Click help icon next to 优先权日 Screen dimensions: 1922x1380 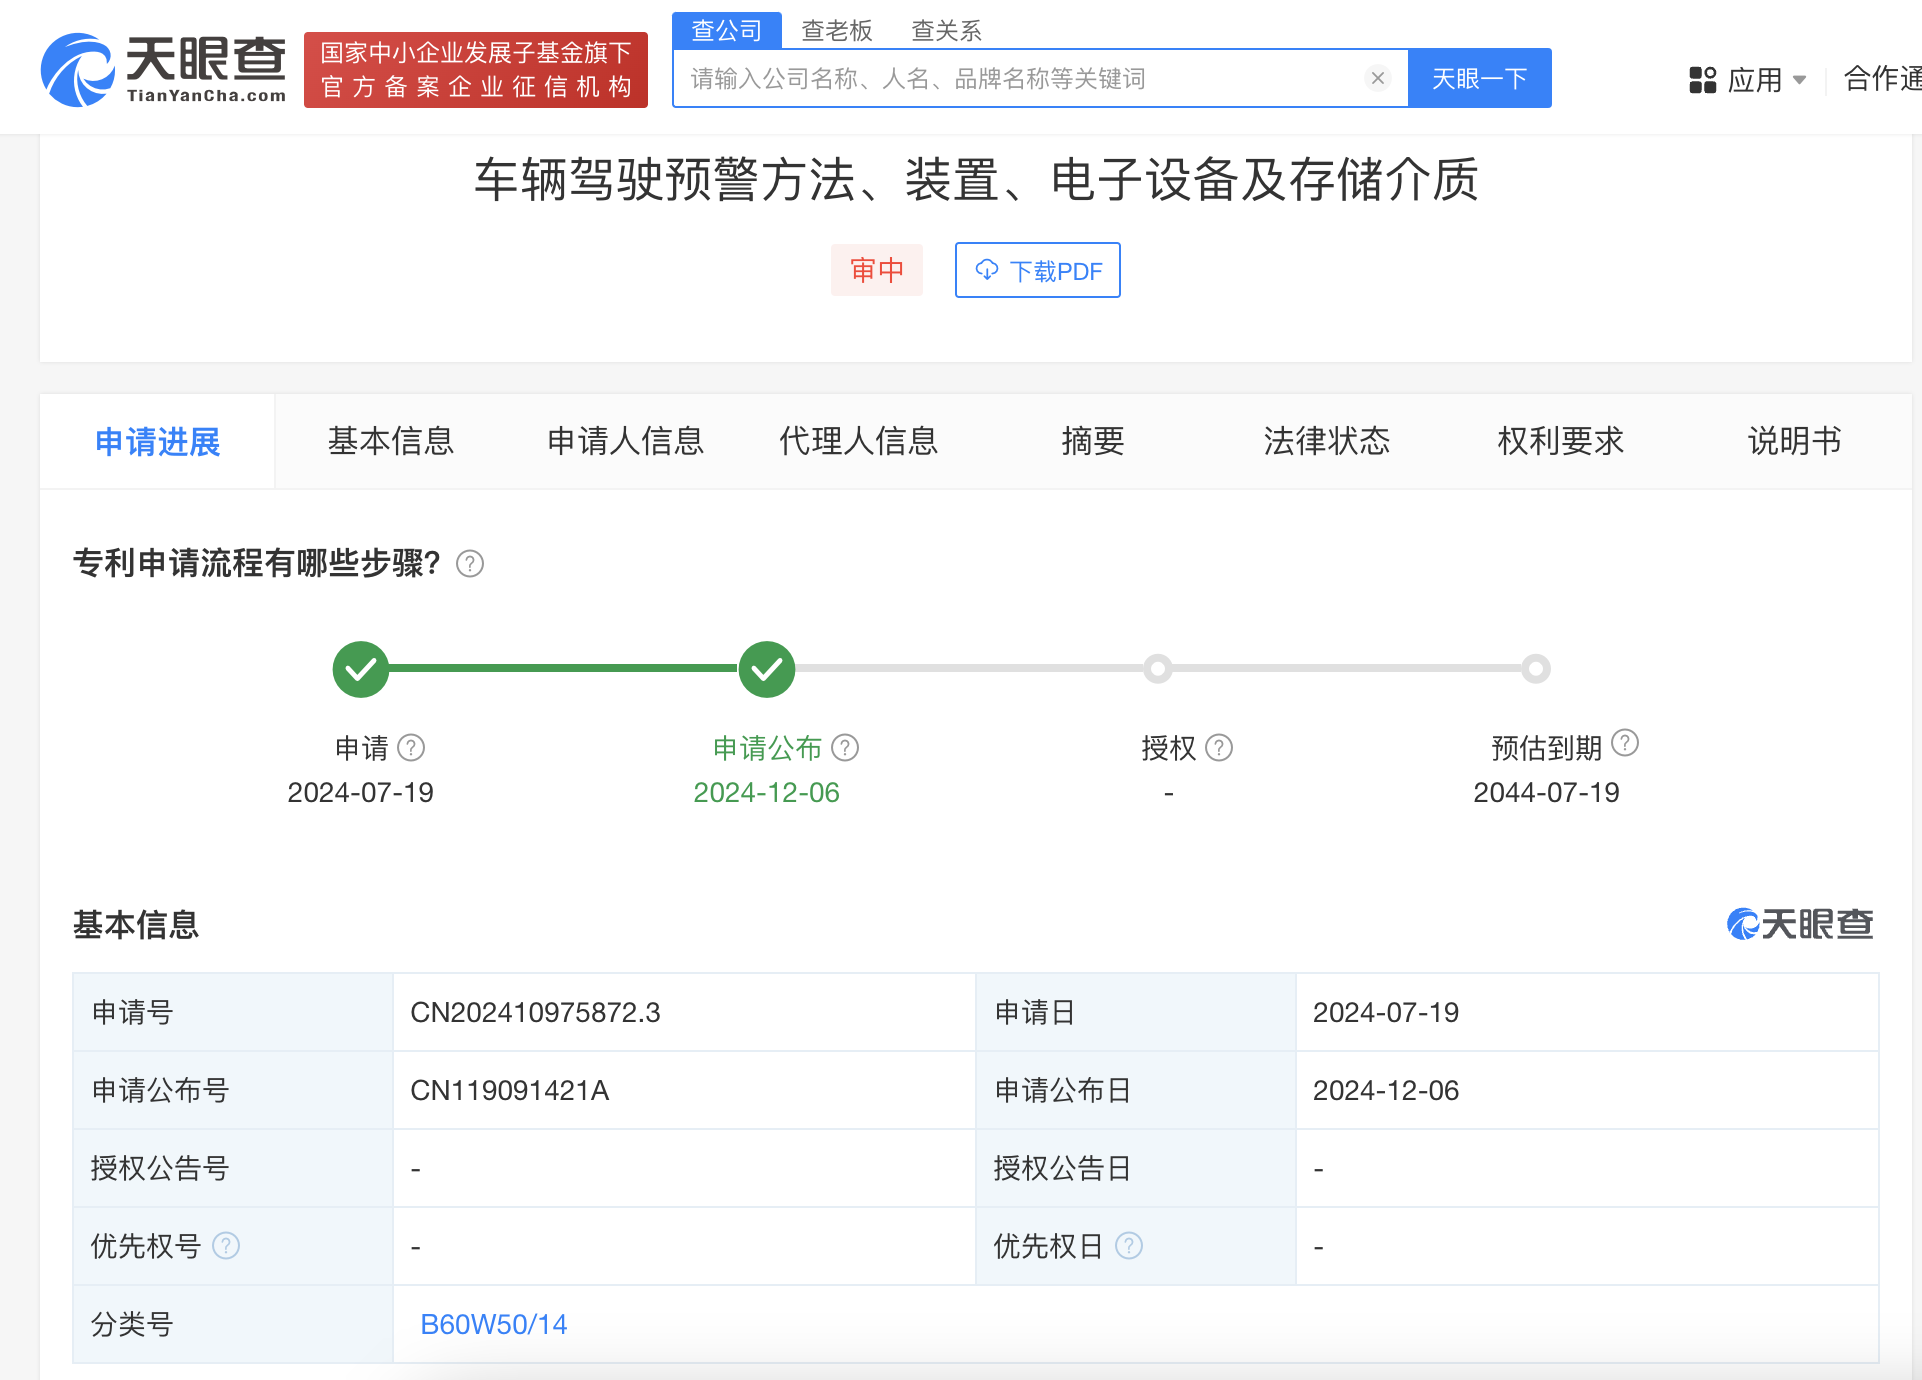[1129, 1245]
